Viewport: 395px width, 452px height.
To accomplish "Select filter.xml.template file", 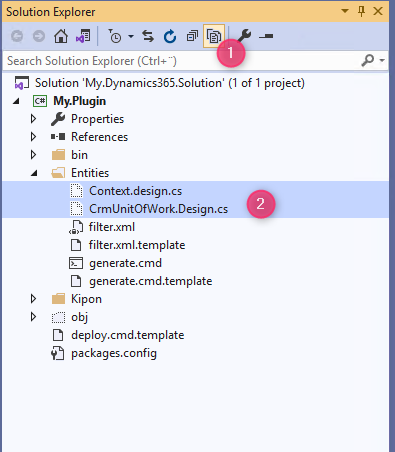I will (x=137, y=245).
